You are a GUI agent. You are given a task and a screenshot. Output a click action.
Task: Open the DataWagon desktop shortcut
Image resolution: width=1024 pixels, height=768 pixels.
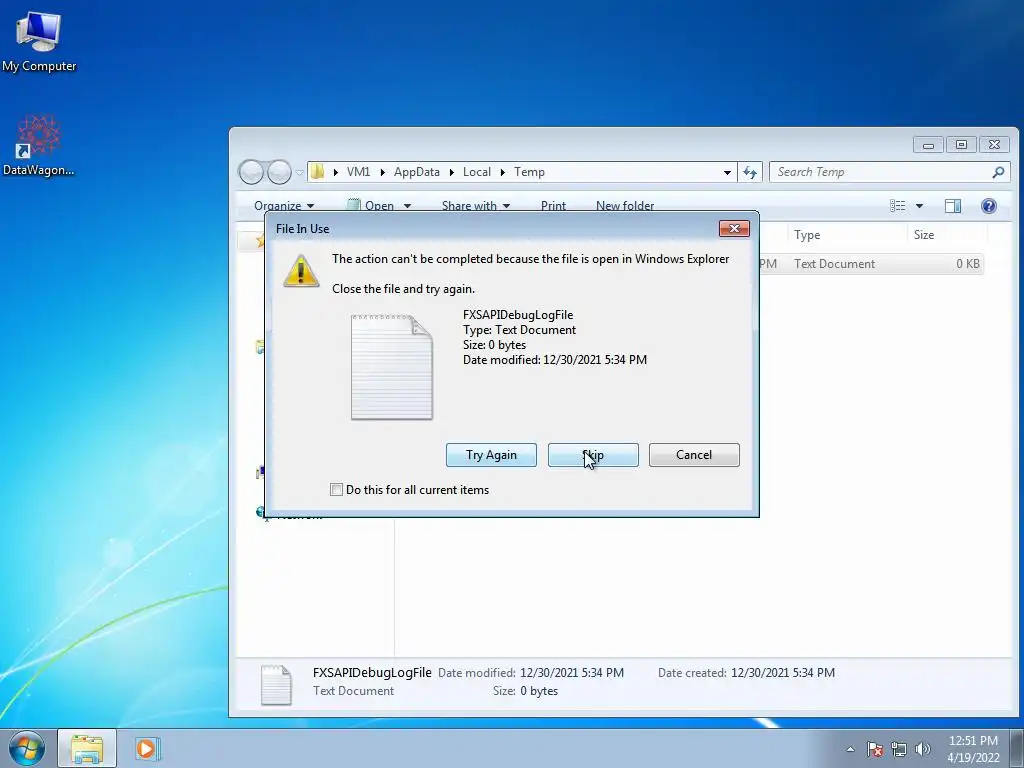pos(39,146)
